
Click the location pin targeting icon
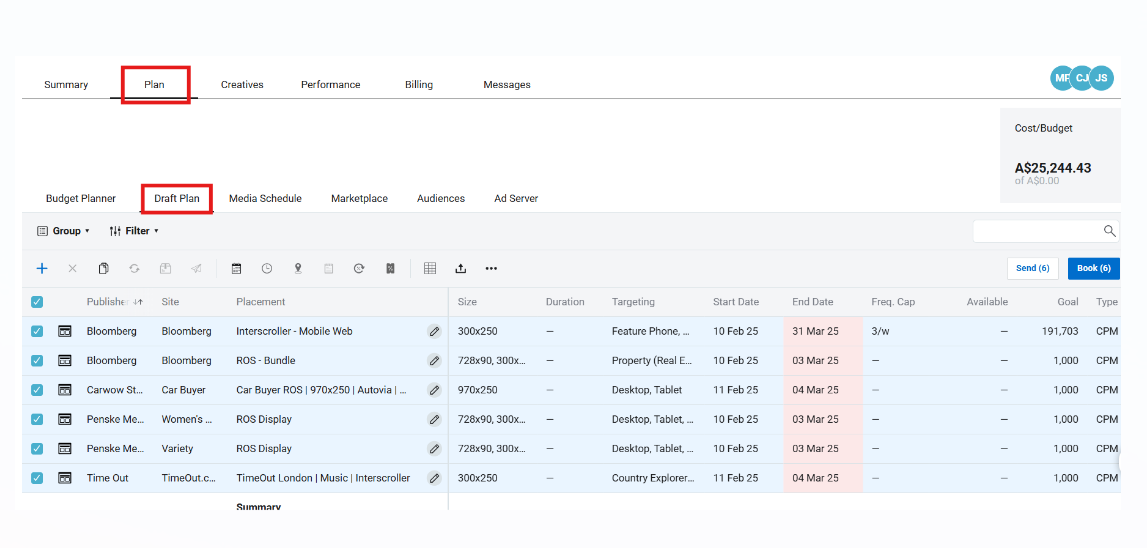298,268
